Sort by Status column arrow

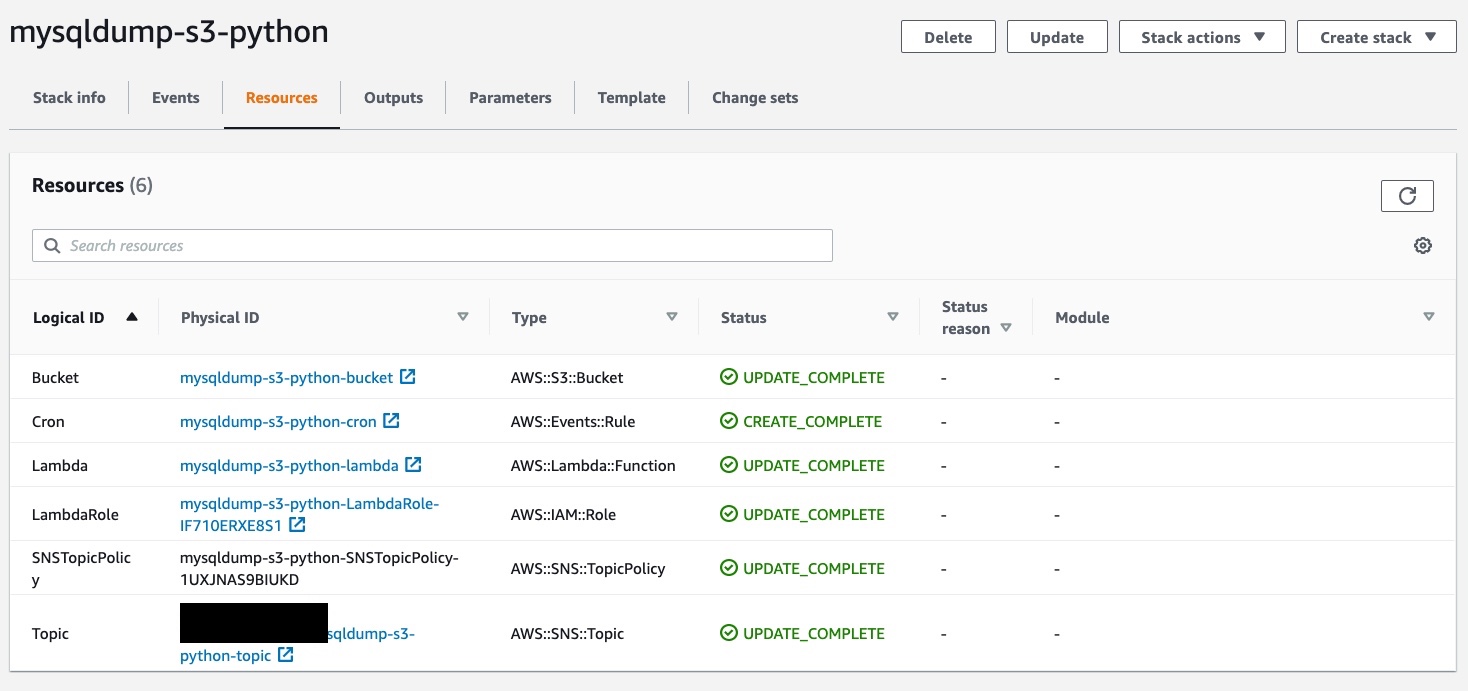[x=893, y=317]
